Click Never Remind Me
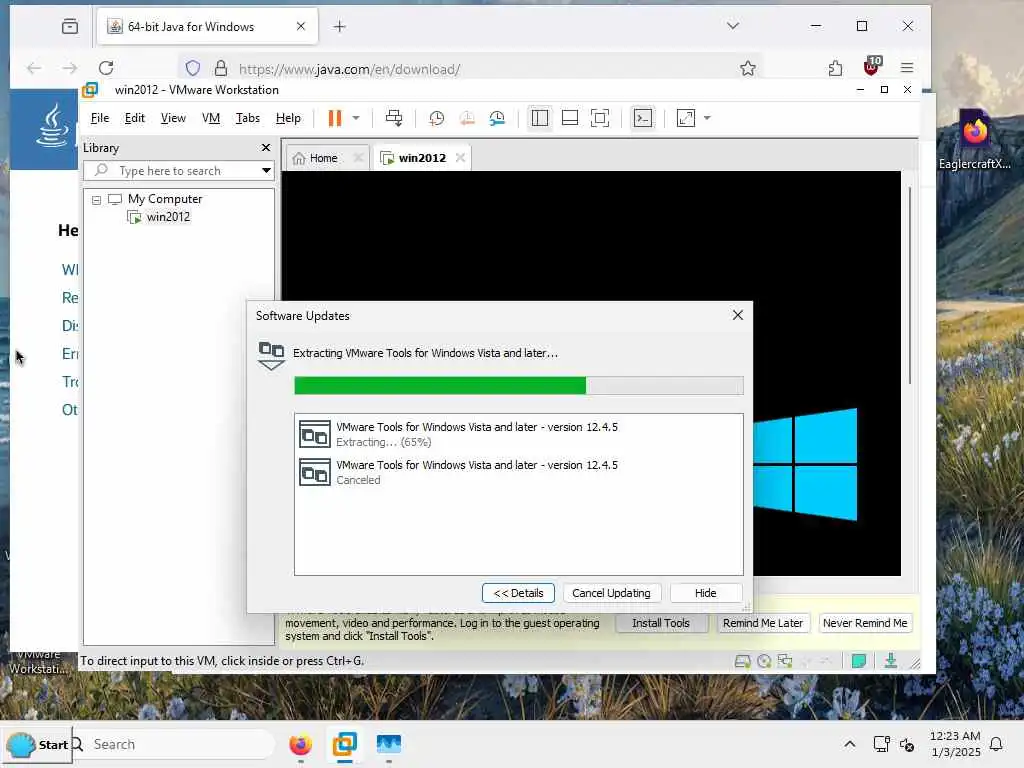 (865, 623)
